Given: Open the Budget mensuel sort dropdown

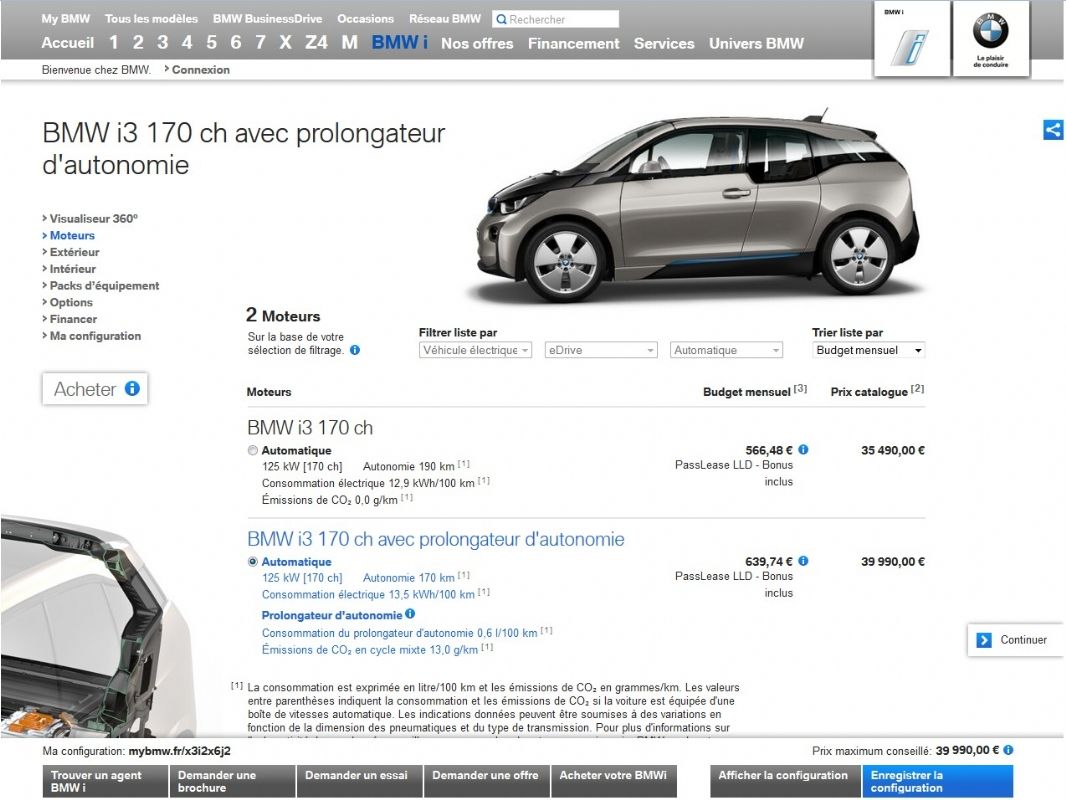Looking at the screenshot, I should [x=868, y=350].
